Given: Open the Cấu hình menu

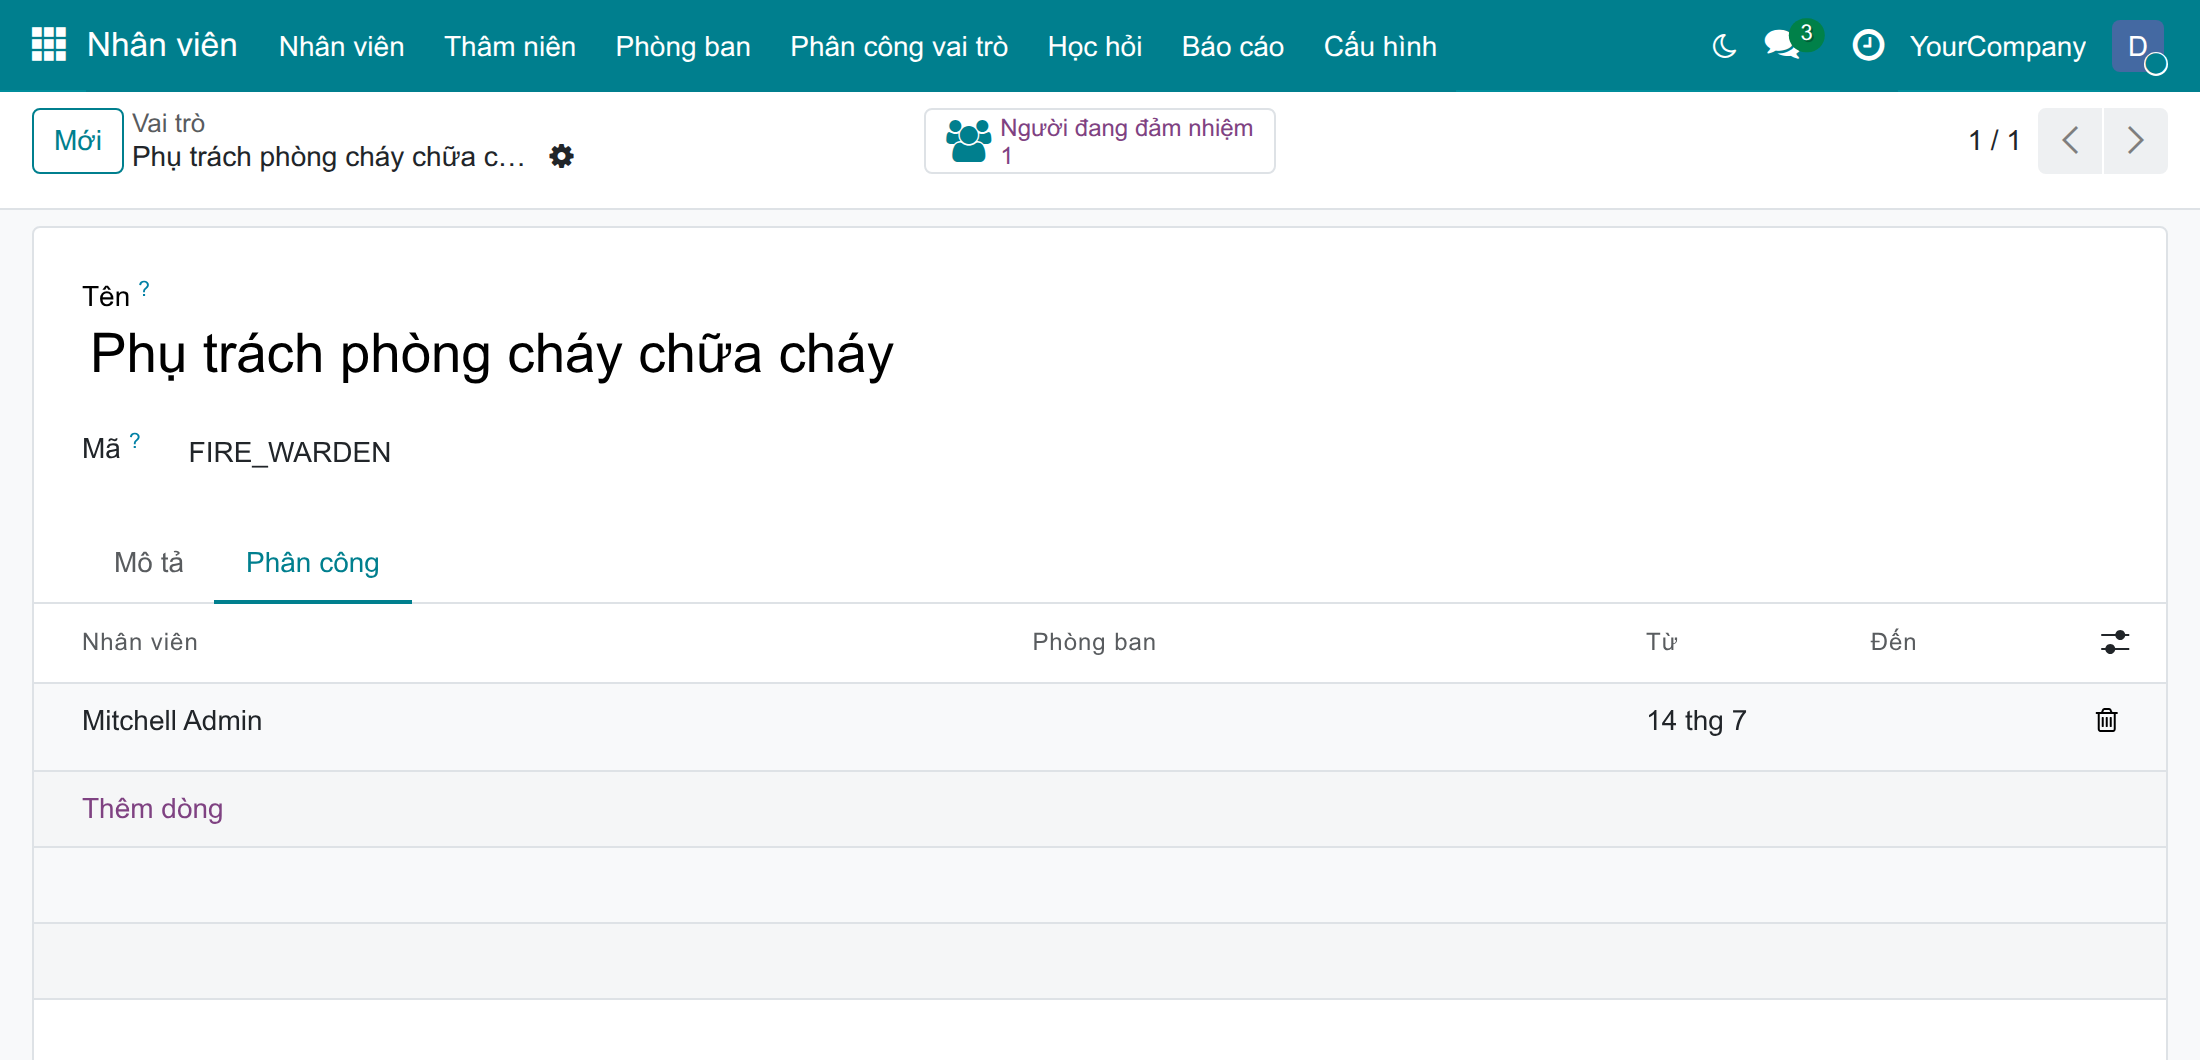Looking at the screenshot, I should pyautogui.click(x=1380, y=46).
